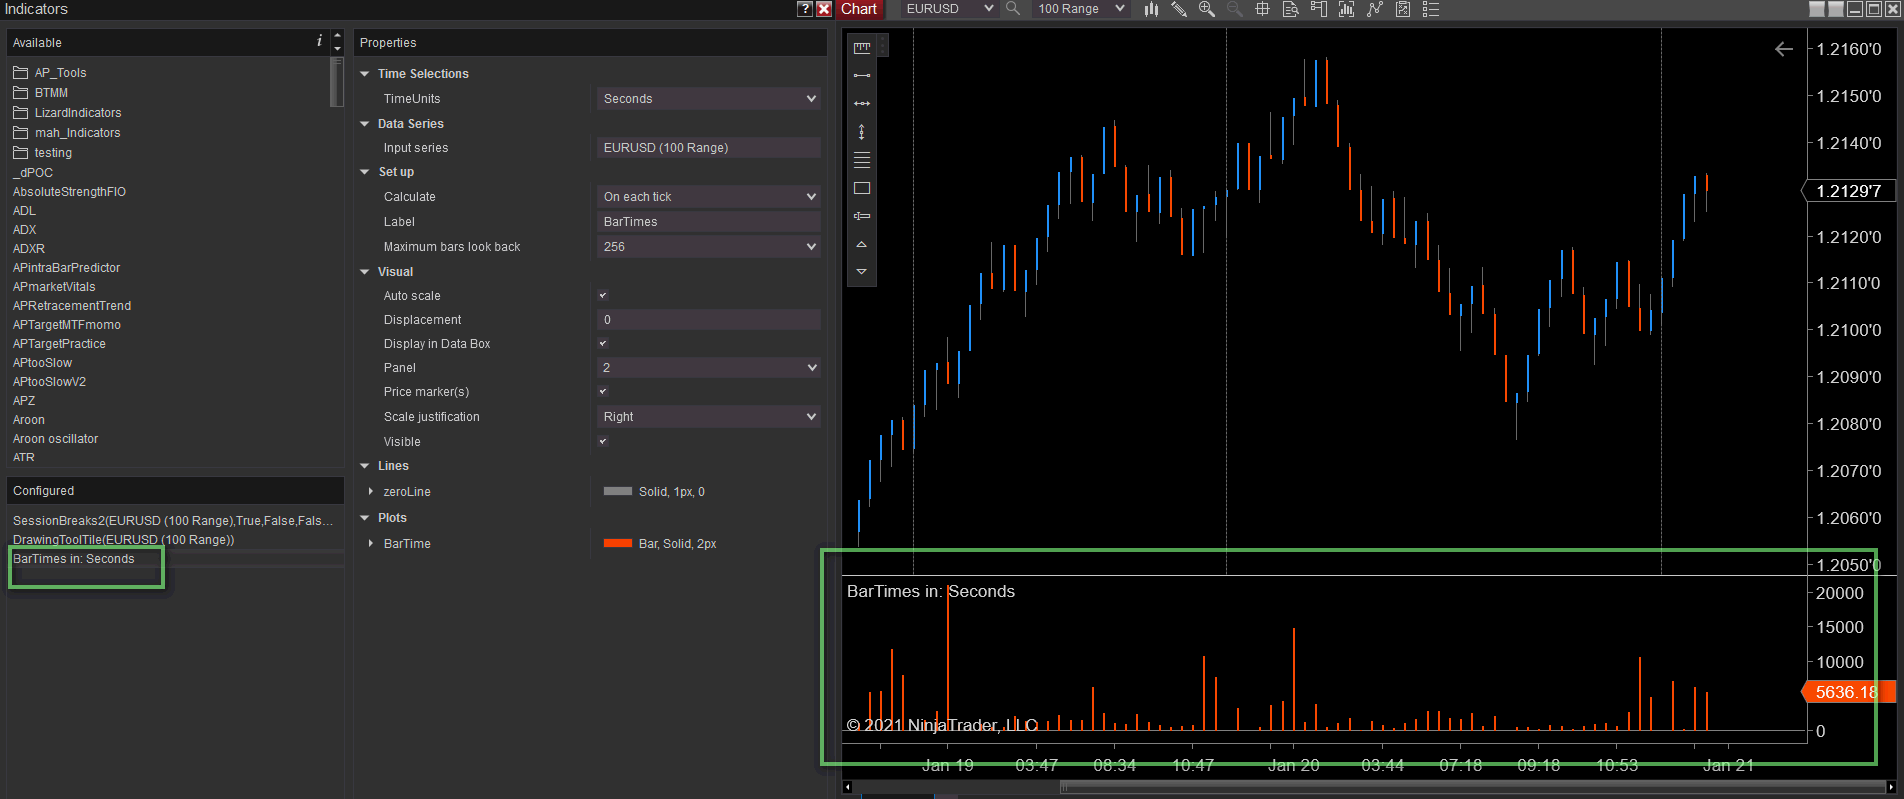
Task: Select the Aroon oscillator indicator
Action: pos(56,439)
